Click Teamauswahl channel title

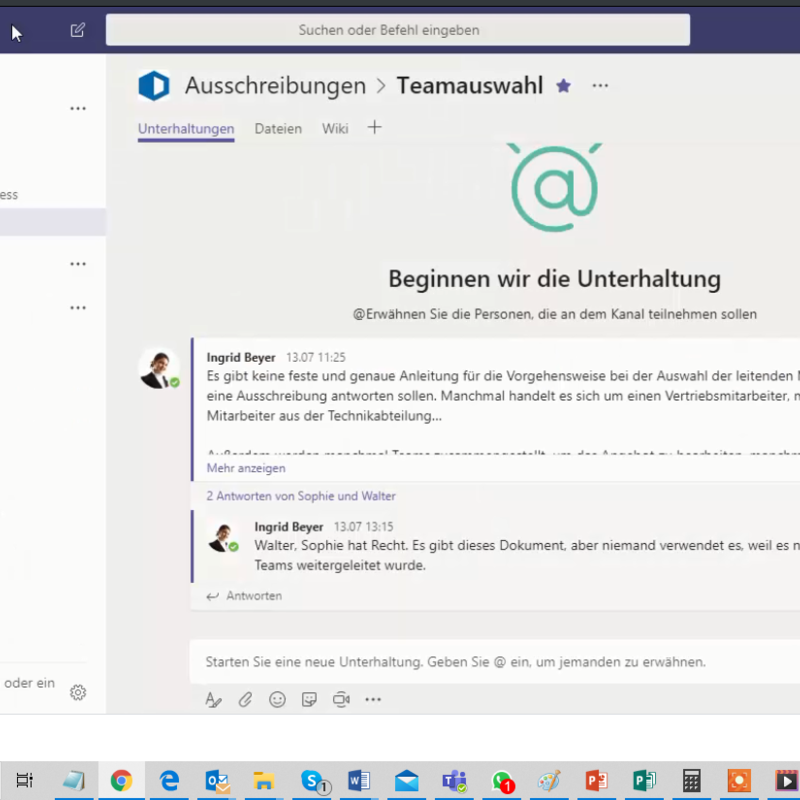470,85
